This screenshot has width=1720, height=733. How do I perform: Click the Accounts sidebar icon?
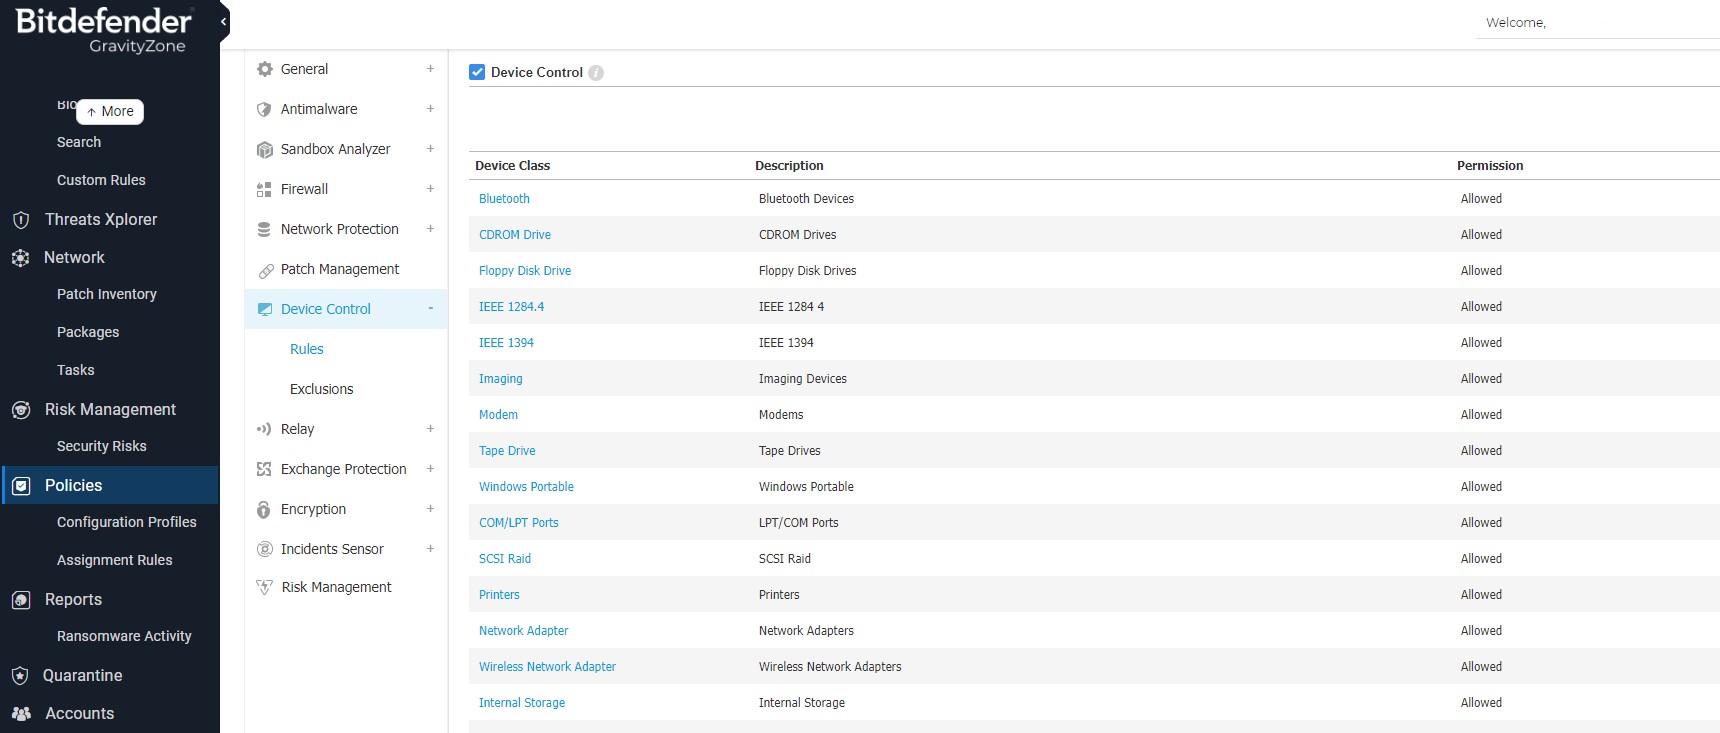pos(21,714)
